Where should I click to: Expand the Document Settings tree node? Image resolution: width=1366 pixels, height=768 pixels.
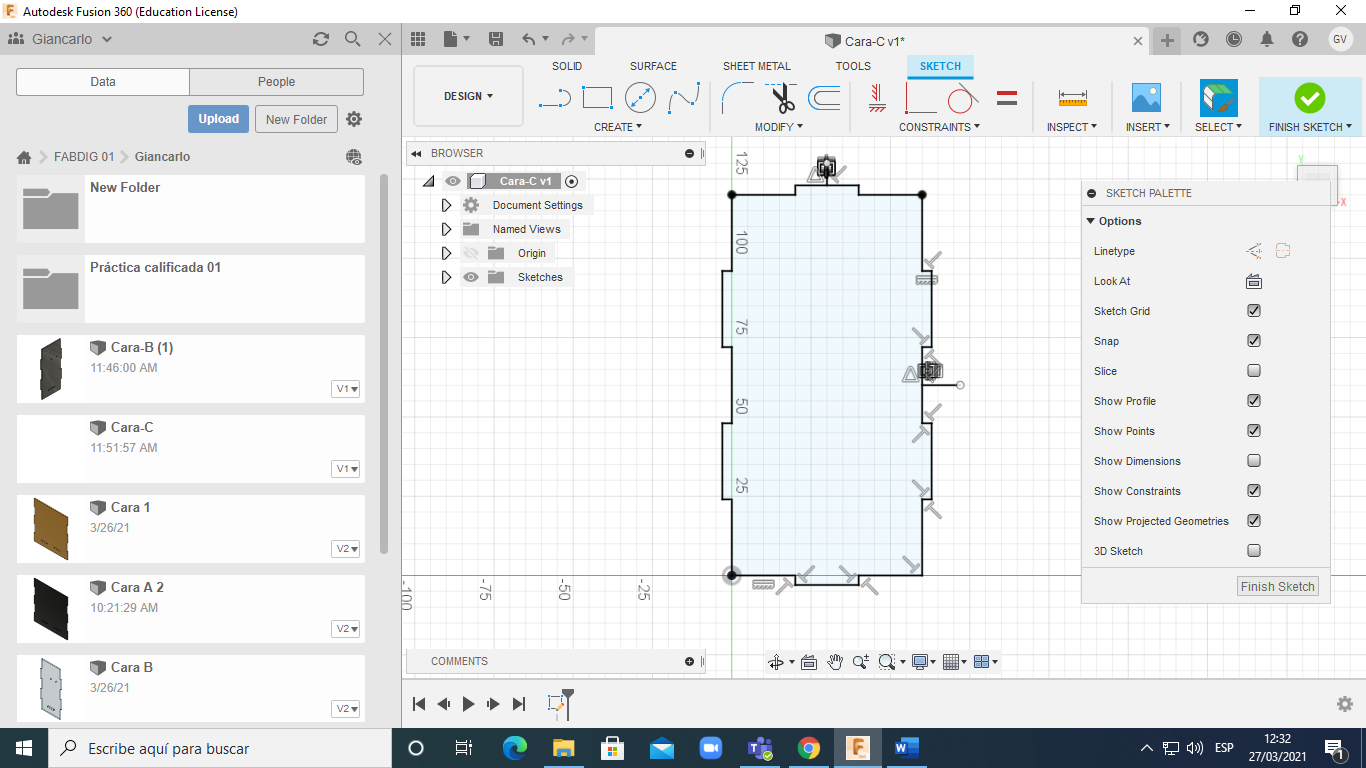[446, 205]
